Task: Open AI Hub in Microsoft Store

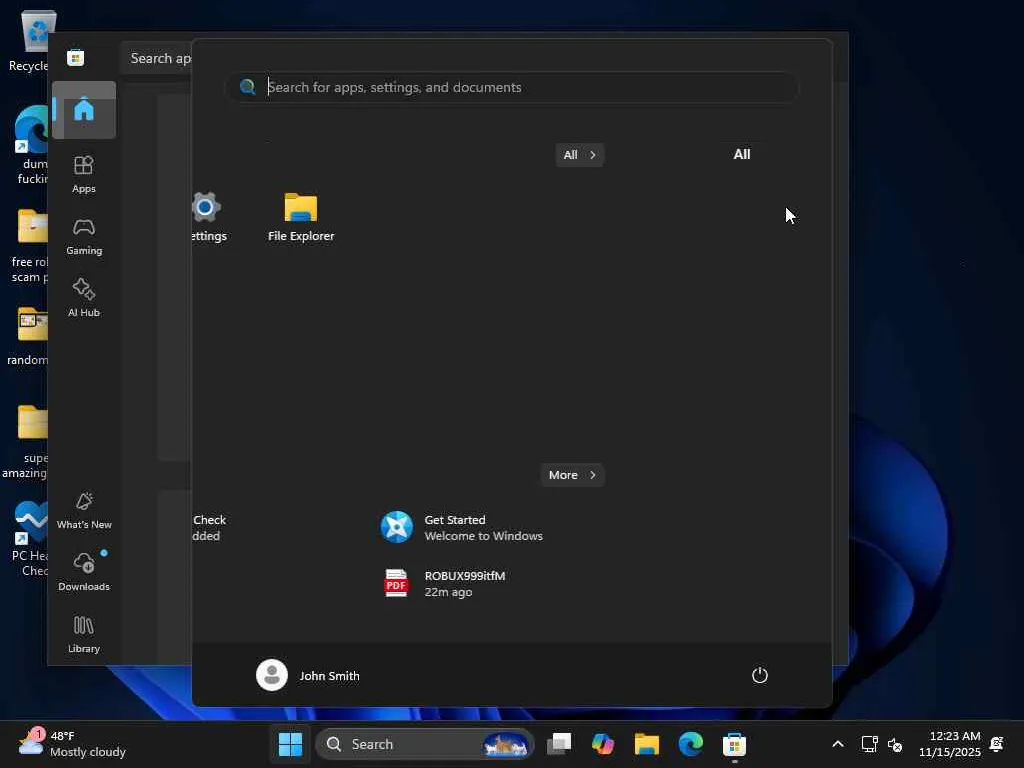Action: [84, 298]
